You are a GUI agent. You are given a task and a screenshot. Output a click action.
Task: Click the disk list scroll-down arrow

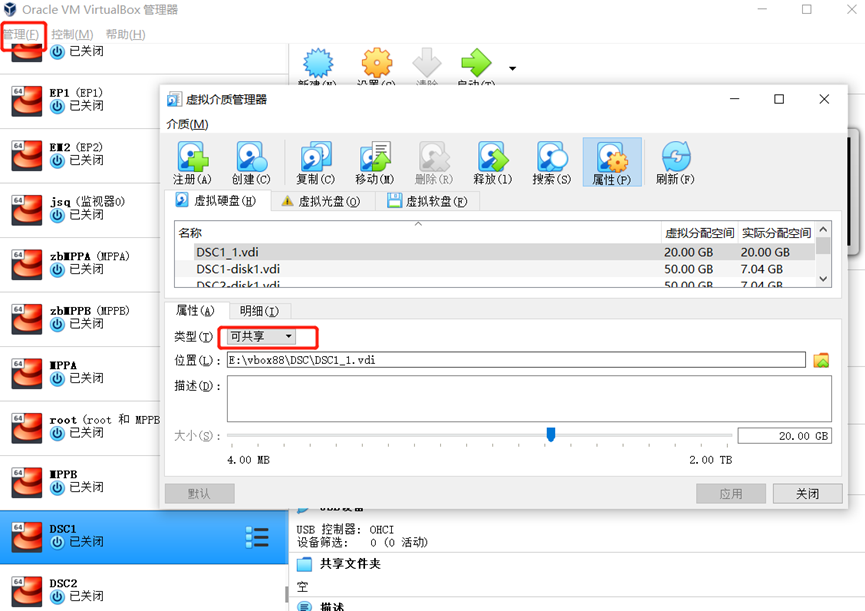823,279
